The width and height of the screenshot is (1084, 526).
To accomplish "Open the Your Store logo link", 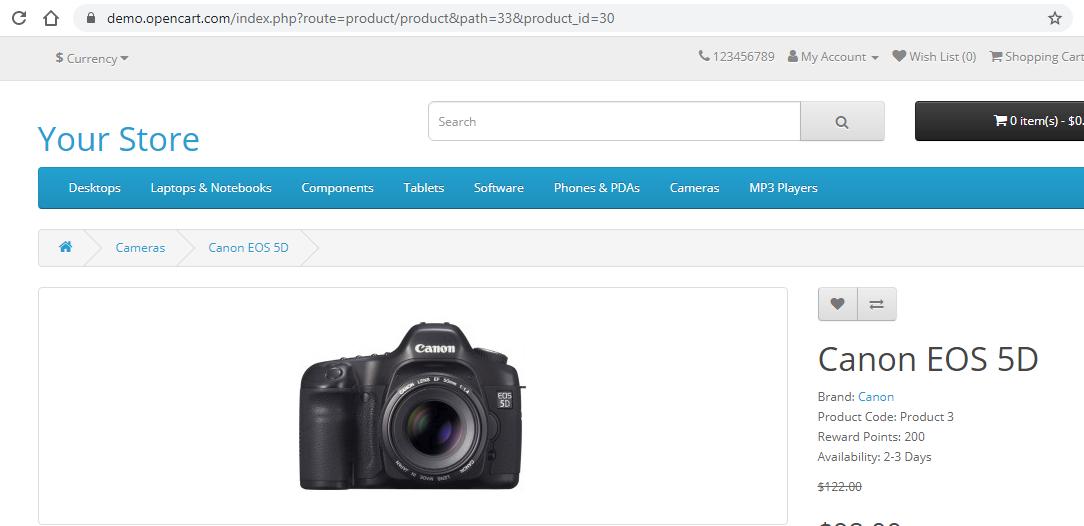I will click(118, 139).
